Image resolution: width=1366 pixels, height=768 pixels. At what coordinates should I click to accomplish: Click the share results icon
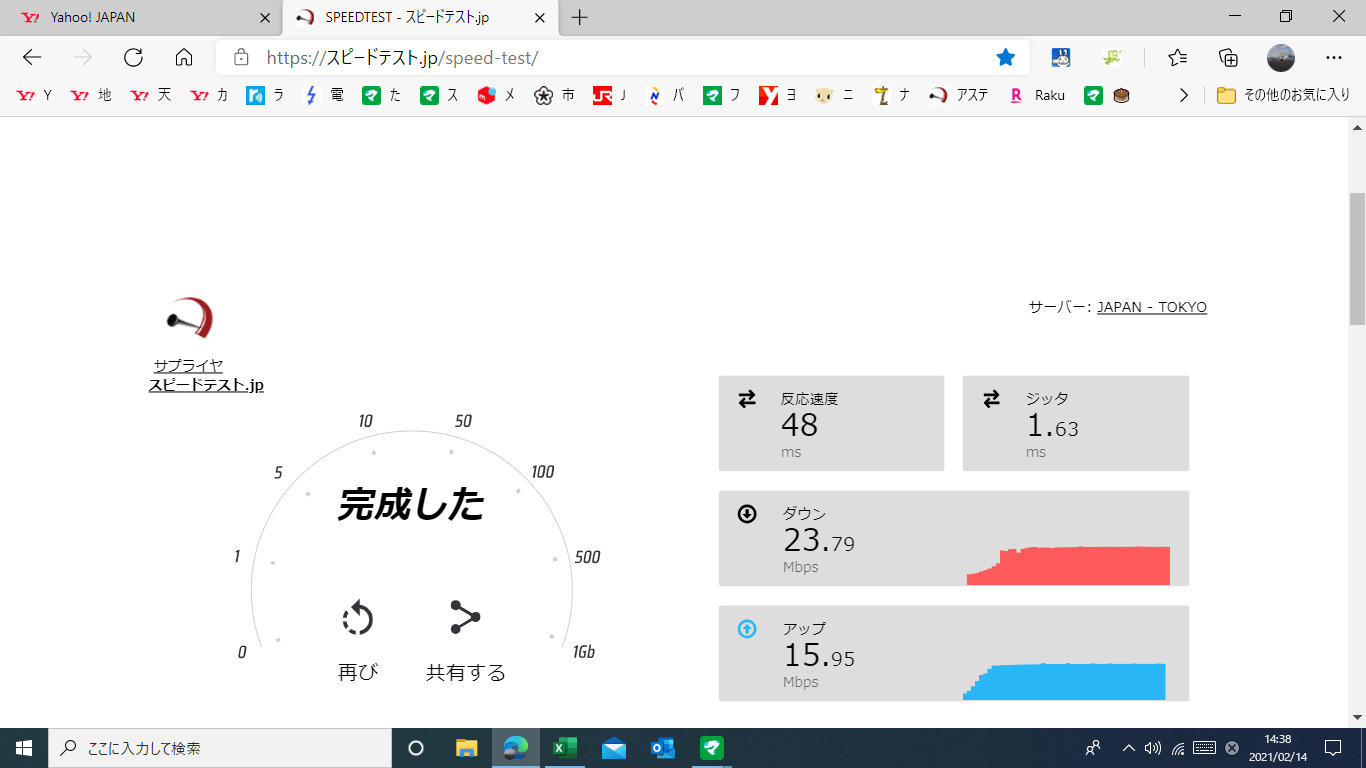pyautogui.click(x=465, y=618)
